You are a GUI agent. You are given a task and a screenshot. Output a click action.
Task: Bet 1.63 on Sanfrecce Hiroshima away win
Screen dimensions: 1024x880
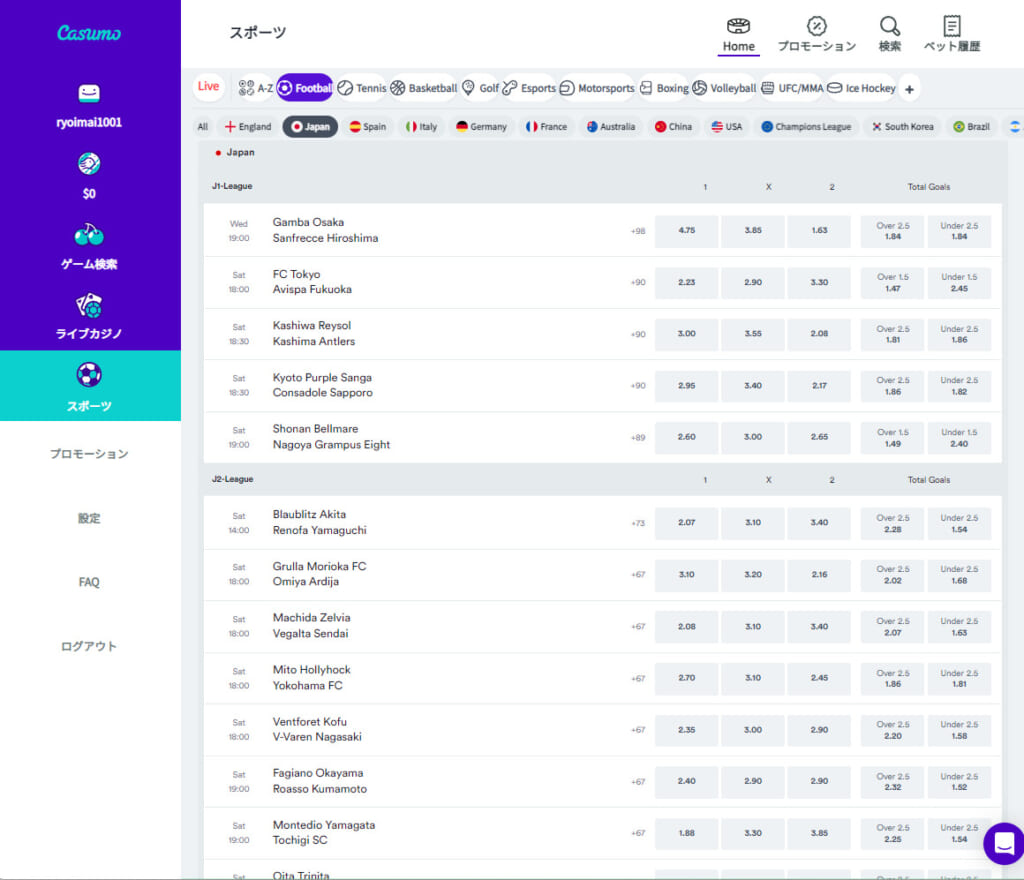tap(819, 231)
